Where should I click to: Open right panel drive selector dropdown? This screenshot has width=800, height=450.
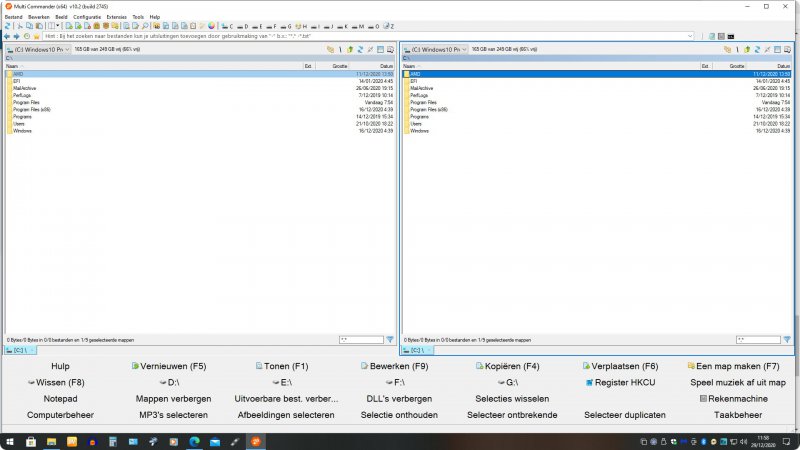coord(435,49)
